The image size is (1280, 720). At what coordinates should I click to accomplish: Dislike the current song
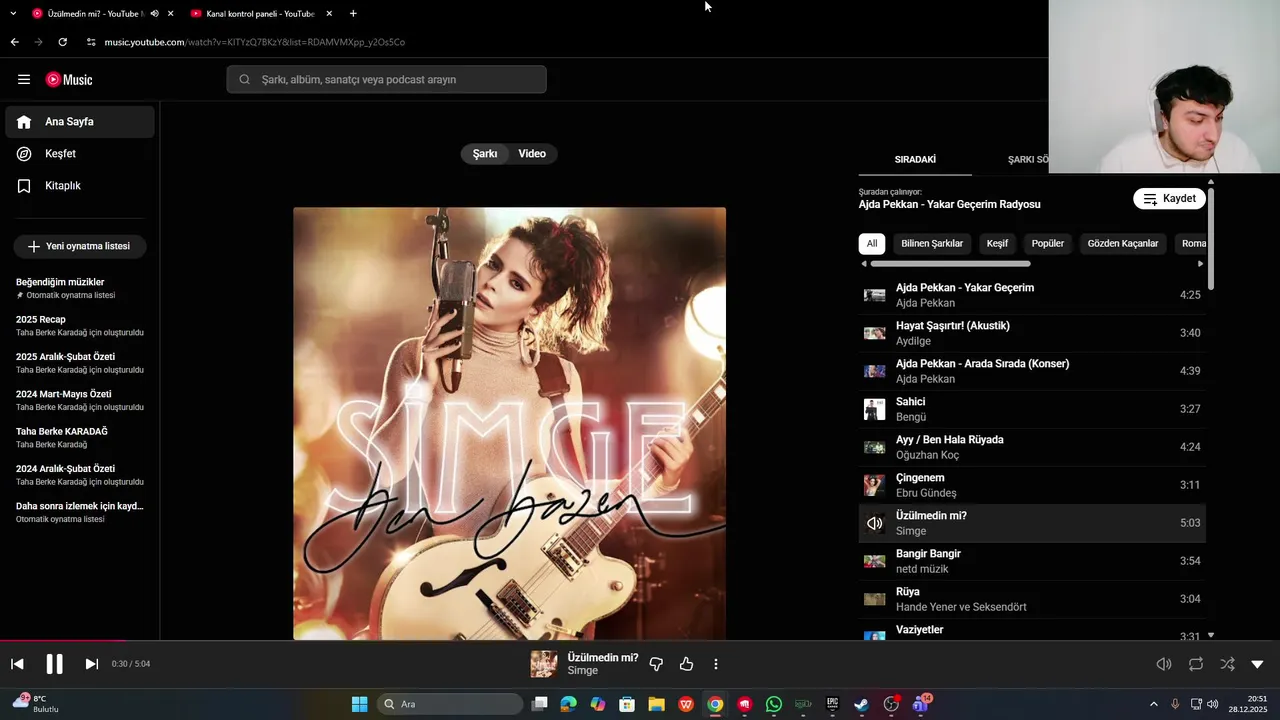(x=656, y=664)
